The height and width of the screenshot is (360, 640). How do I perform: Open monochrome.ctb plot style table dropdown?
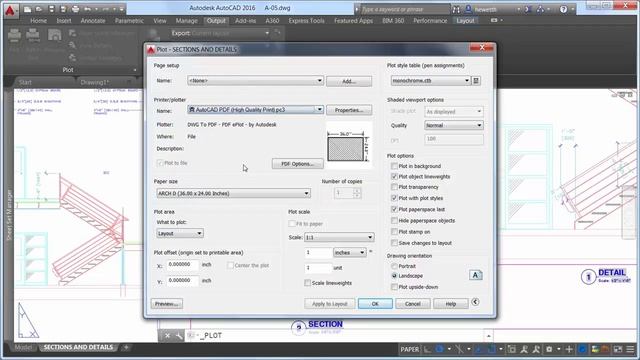(x=431, y=81)
